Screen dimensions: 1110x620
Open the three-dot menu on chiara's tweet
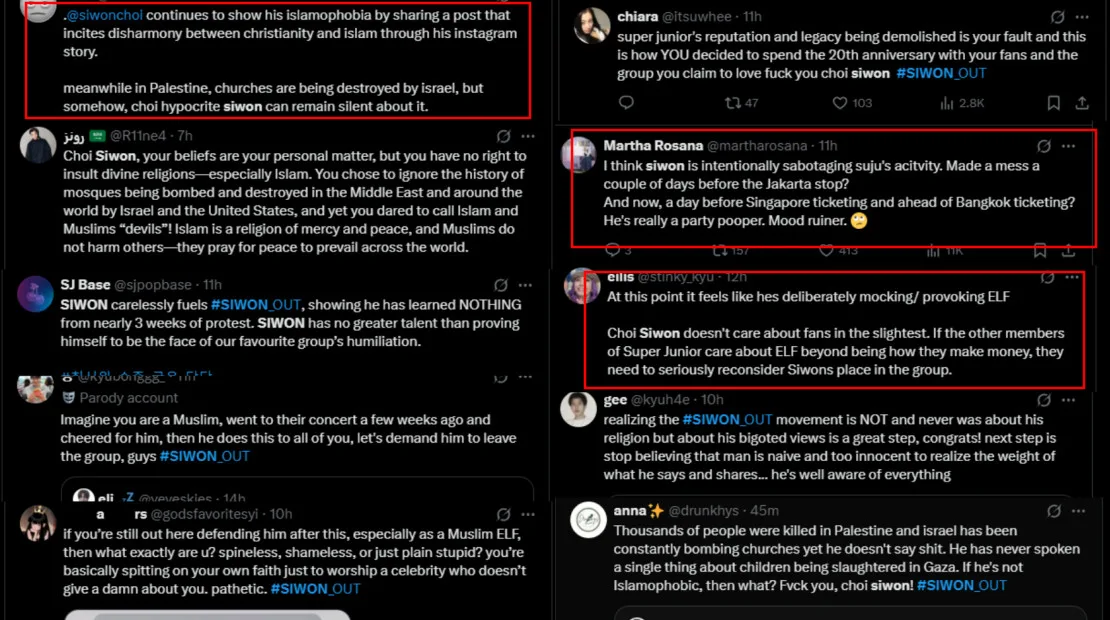[x=1081, y=17]
